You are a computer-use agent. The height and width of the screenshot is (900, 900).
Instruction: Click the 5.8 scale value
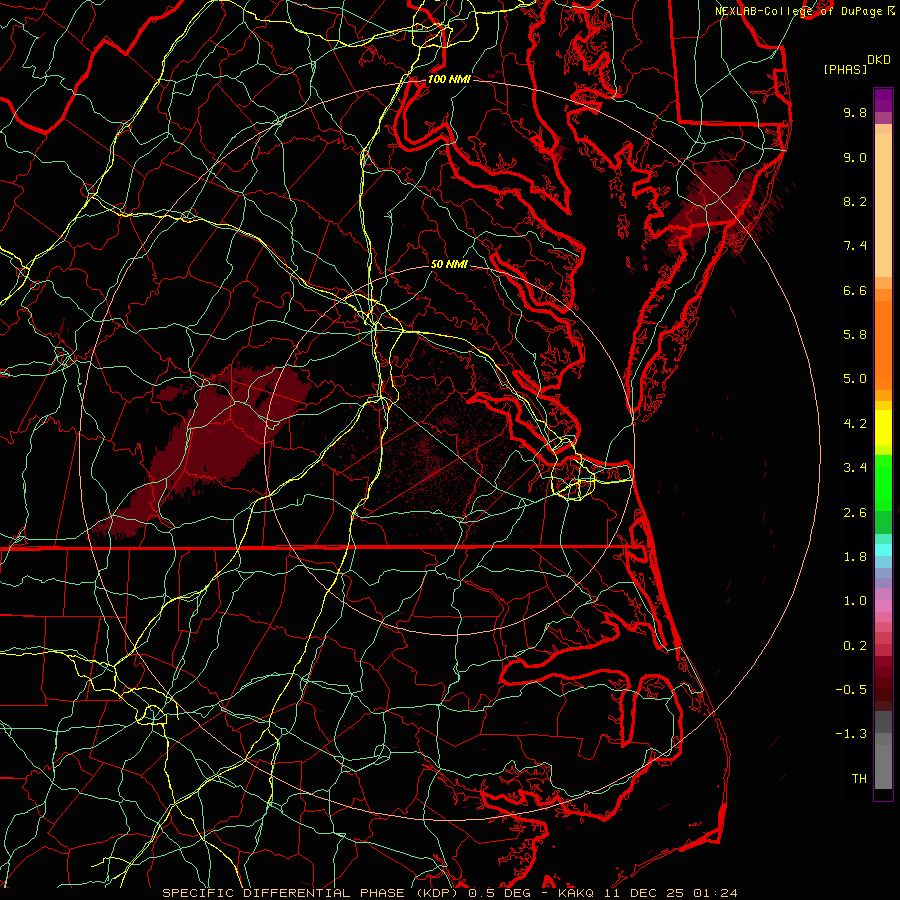(855, 335)
